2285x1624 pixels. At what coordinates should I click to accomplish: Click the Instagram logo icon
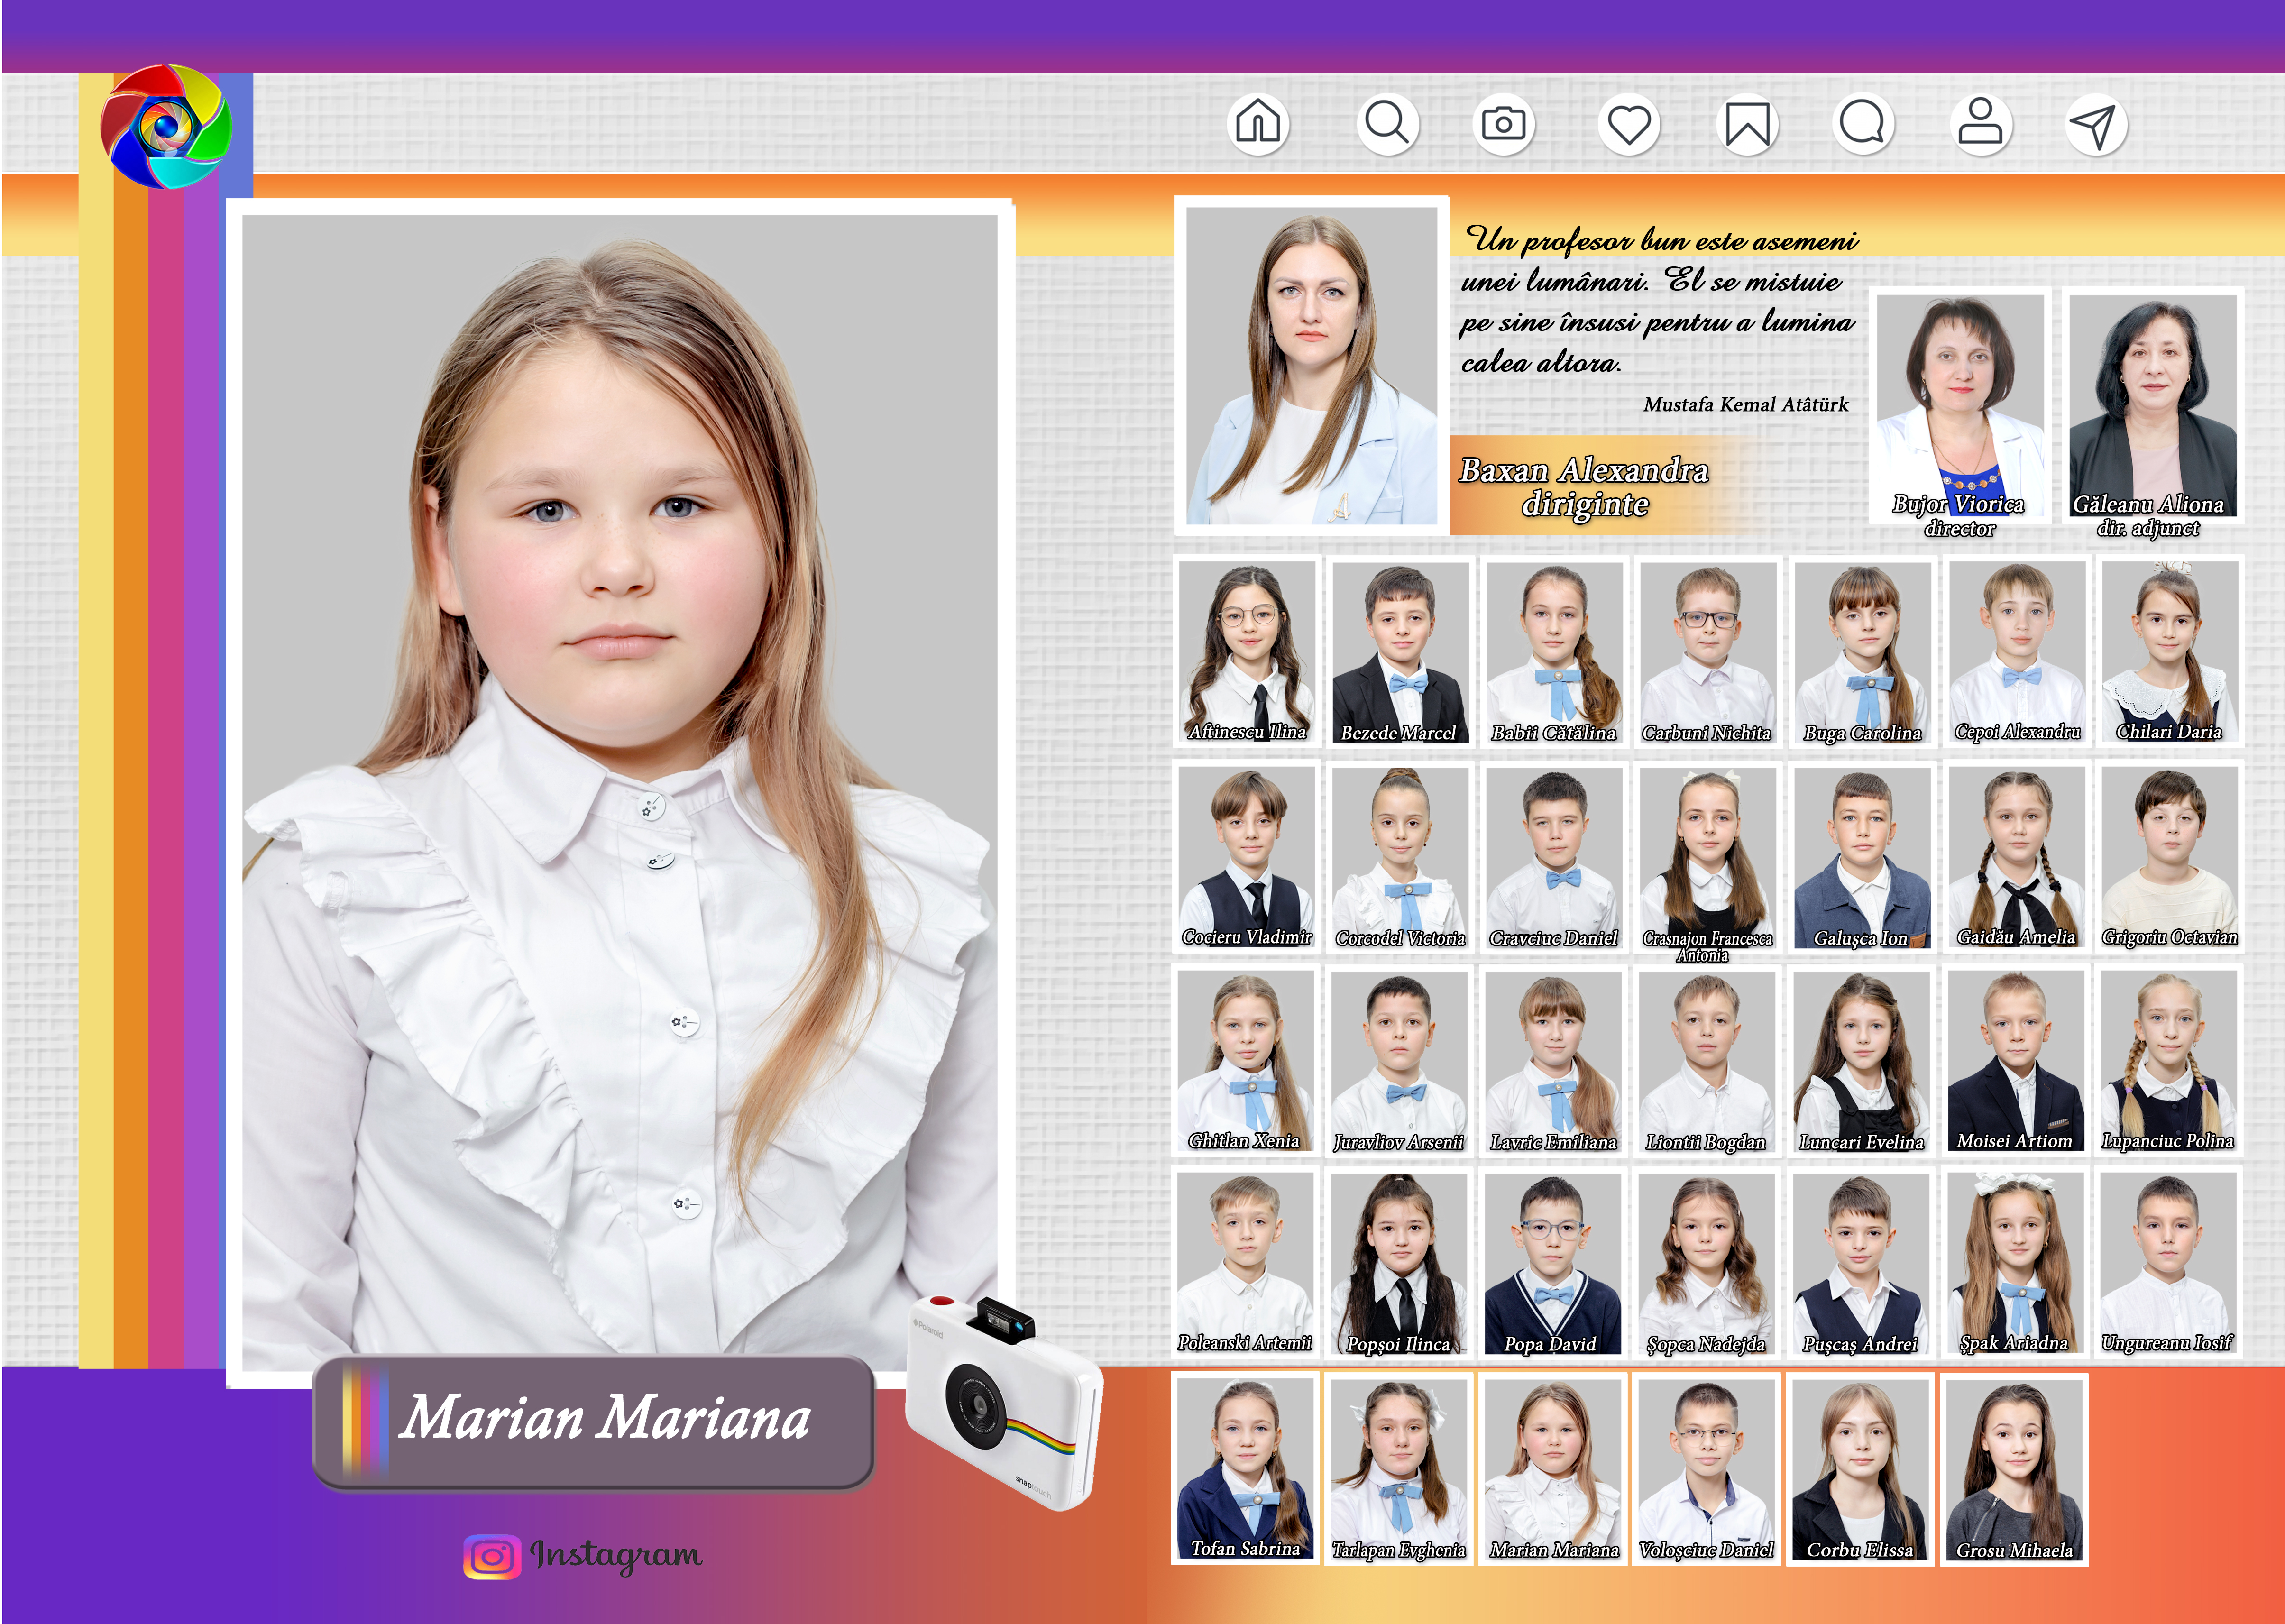click(492, 1557)
